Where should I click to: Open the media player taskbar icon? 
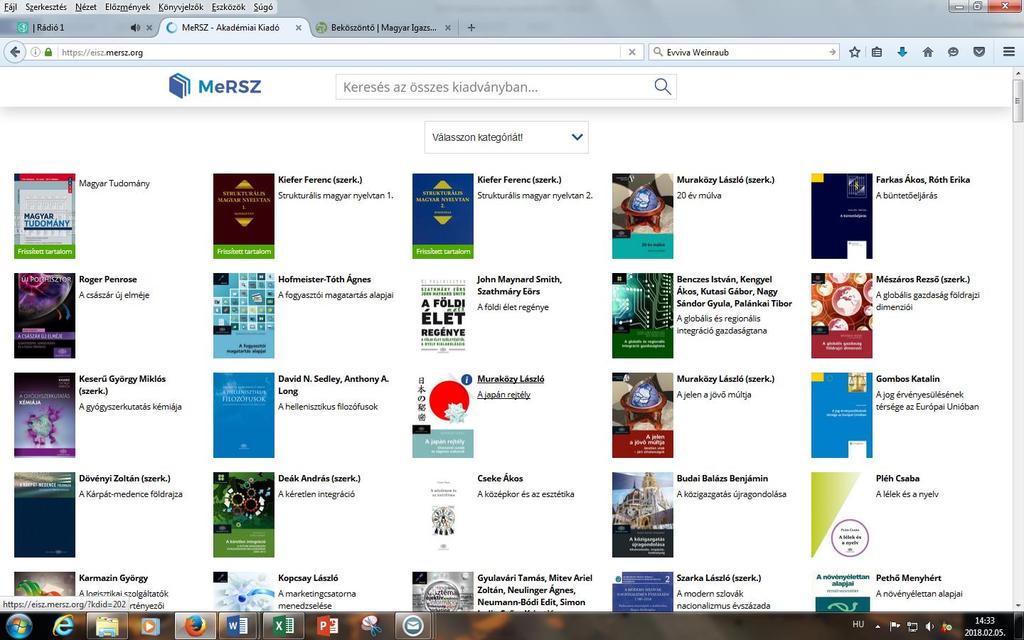click(150, 626)
